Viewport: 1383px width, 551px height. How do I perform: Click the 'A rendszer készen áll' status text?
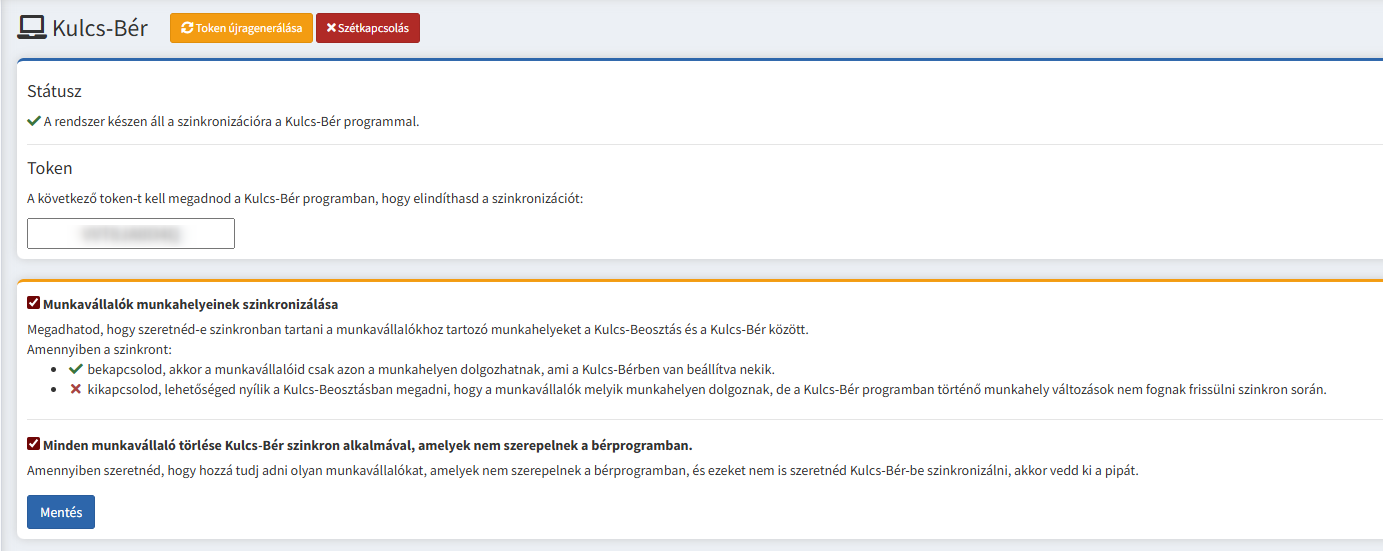point(231,122)
